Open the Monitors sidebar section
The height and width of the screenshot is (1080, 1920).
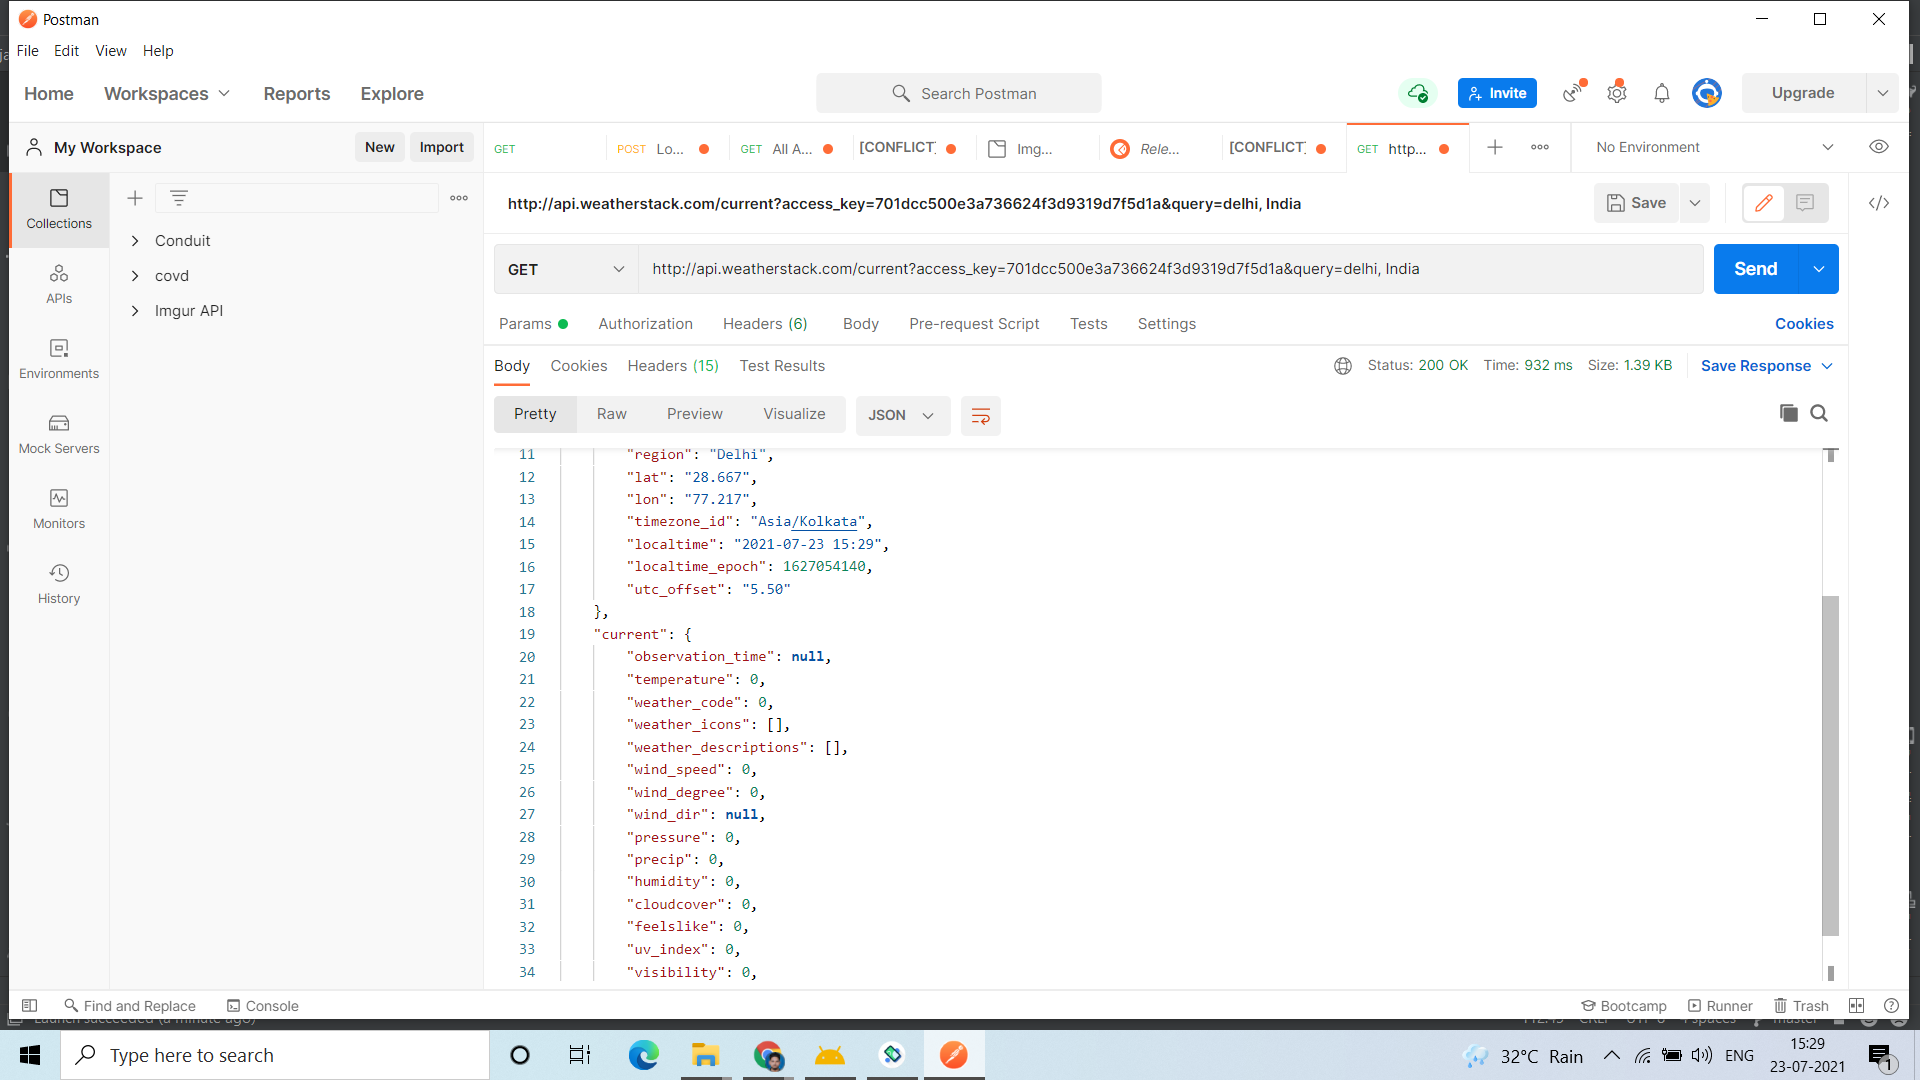(x=59, y=509)
